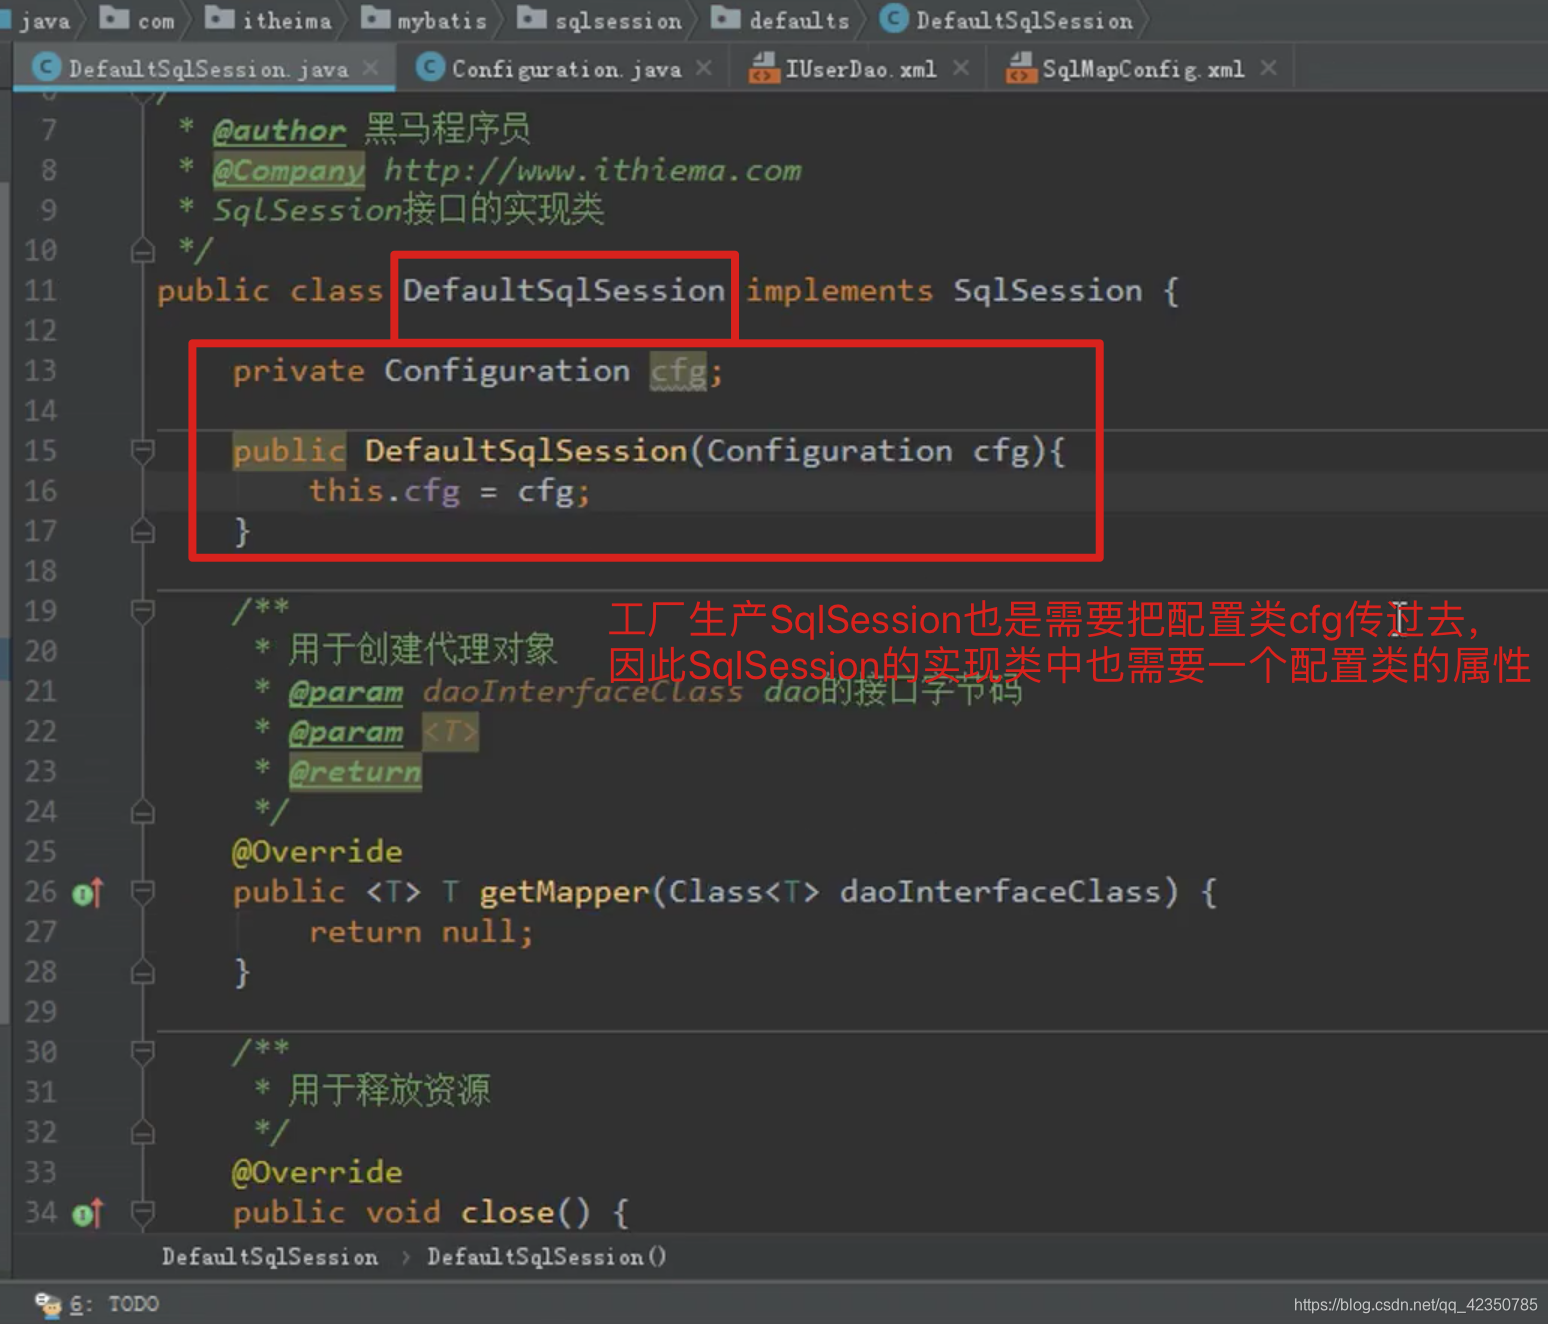Click the folder icon beside 'sqlsession' breadcrumb
Image resolution: width=1548 pixels, height=1324 pixels.
click(532, 18)
